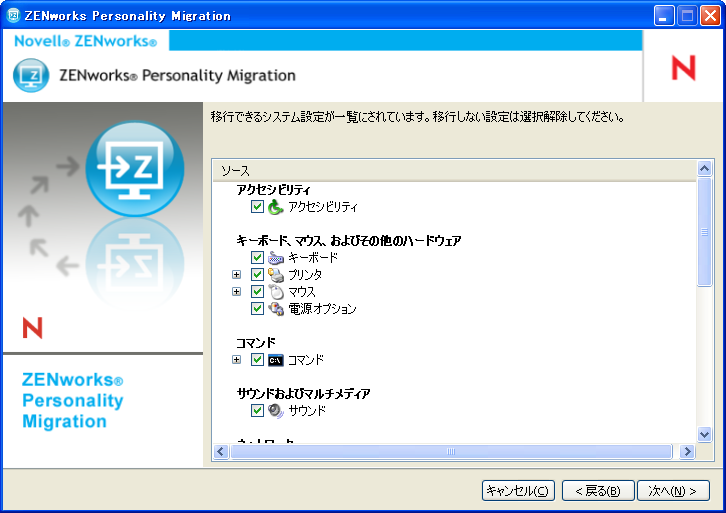The width and height of the screenshot is (726, 513).
Task: Expand the プリンタ tree node
Action: [236, 275]
